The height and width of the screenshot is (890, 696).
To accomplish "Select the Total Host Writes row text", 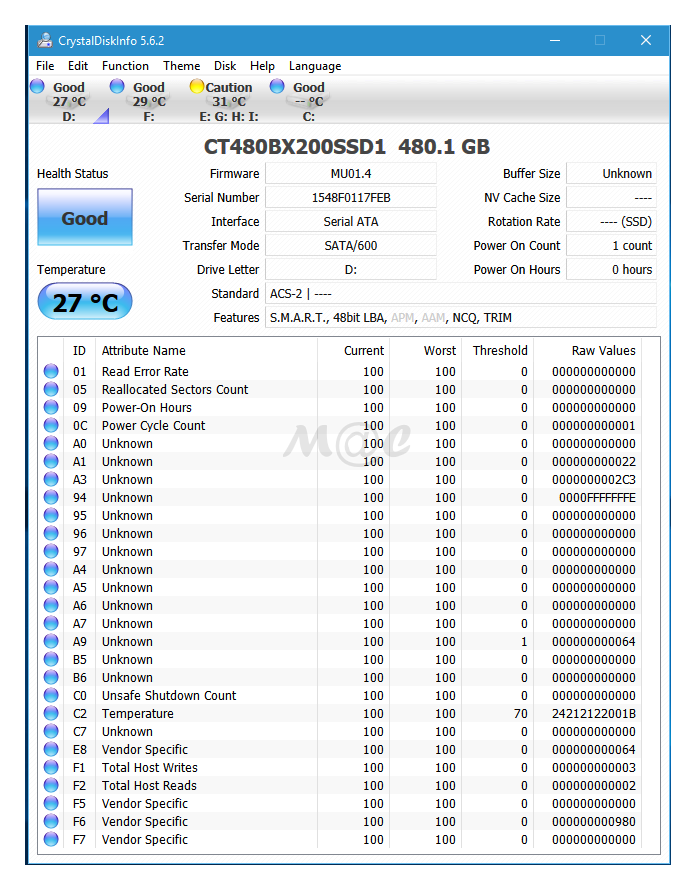I will (150, 767).
